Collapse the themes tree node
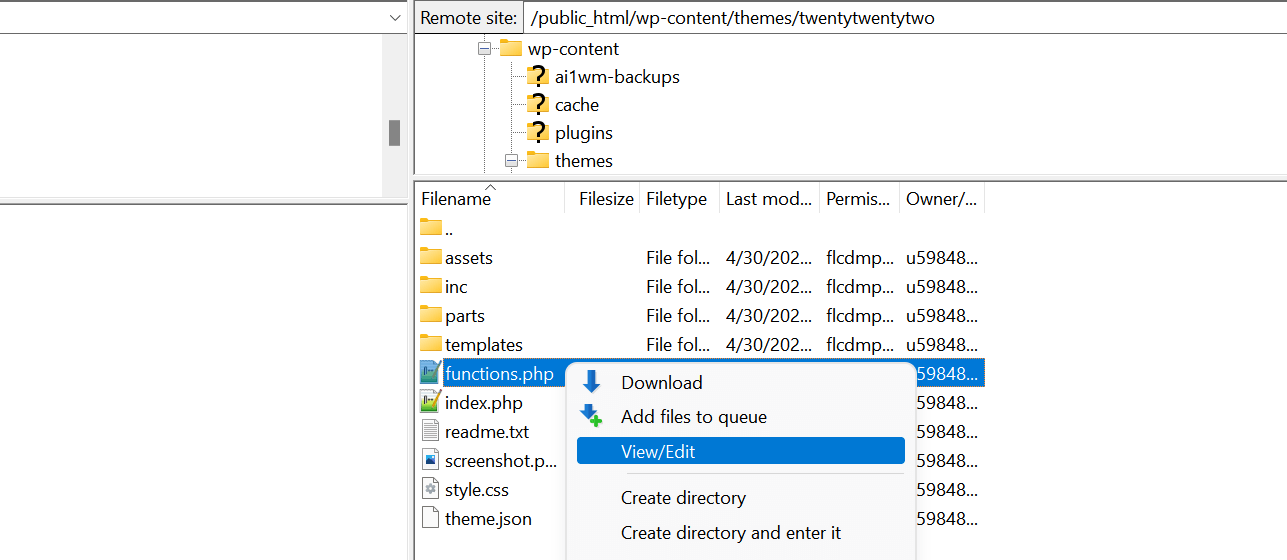The image size is (1287, 560). coord(512,161)
